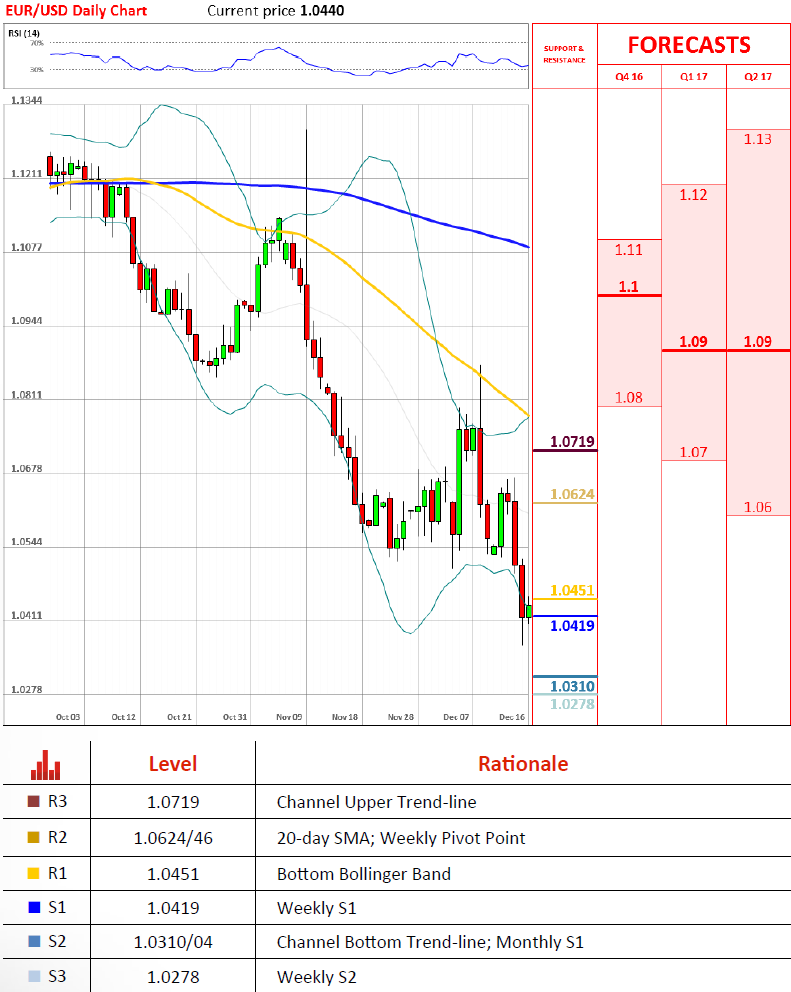Click the 1.0719 resistance level marker

click(x=572, y=442)
